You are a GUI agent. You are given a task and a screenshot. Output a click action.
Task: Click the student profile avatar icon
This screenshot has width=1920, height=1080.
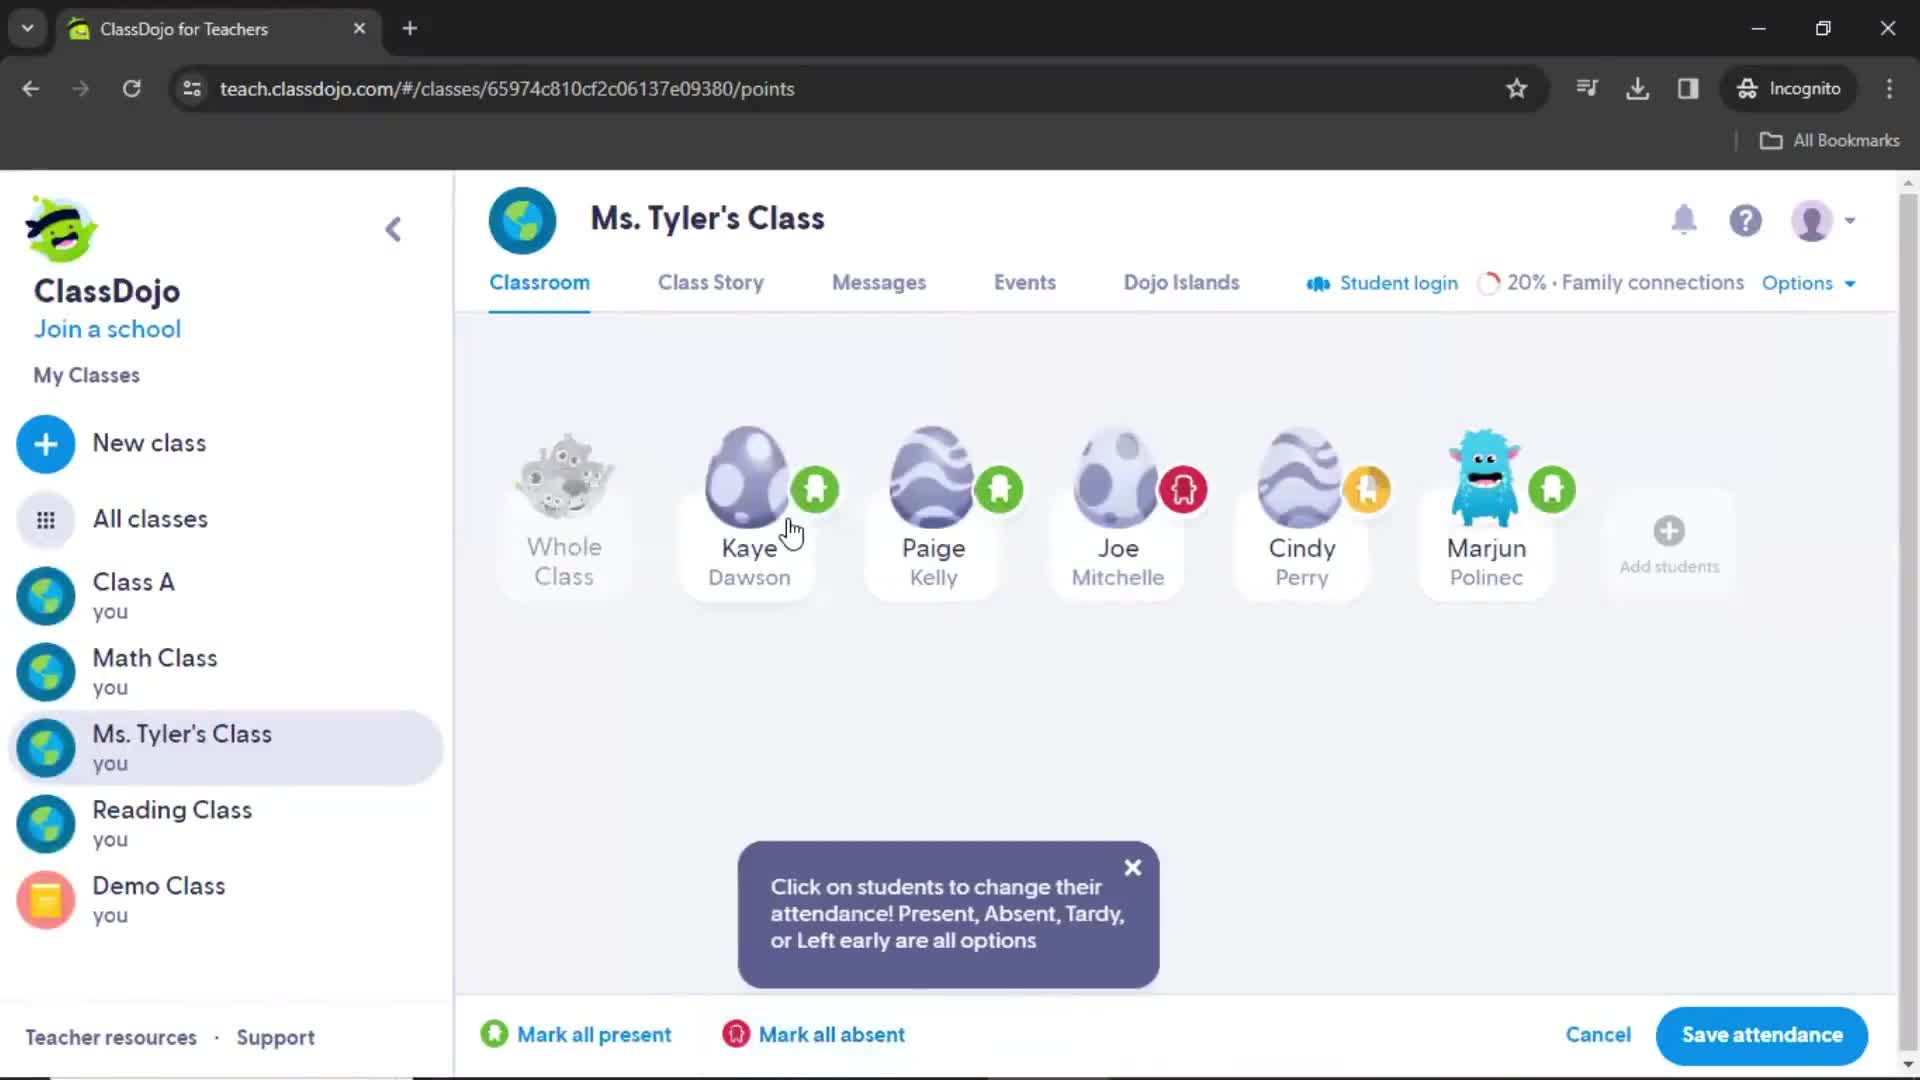point(1813,220)
